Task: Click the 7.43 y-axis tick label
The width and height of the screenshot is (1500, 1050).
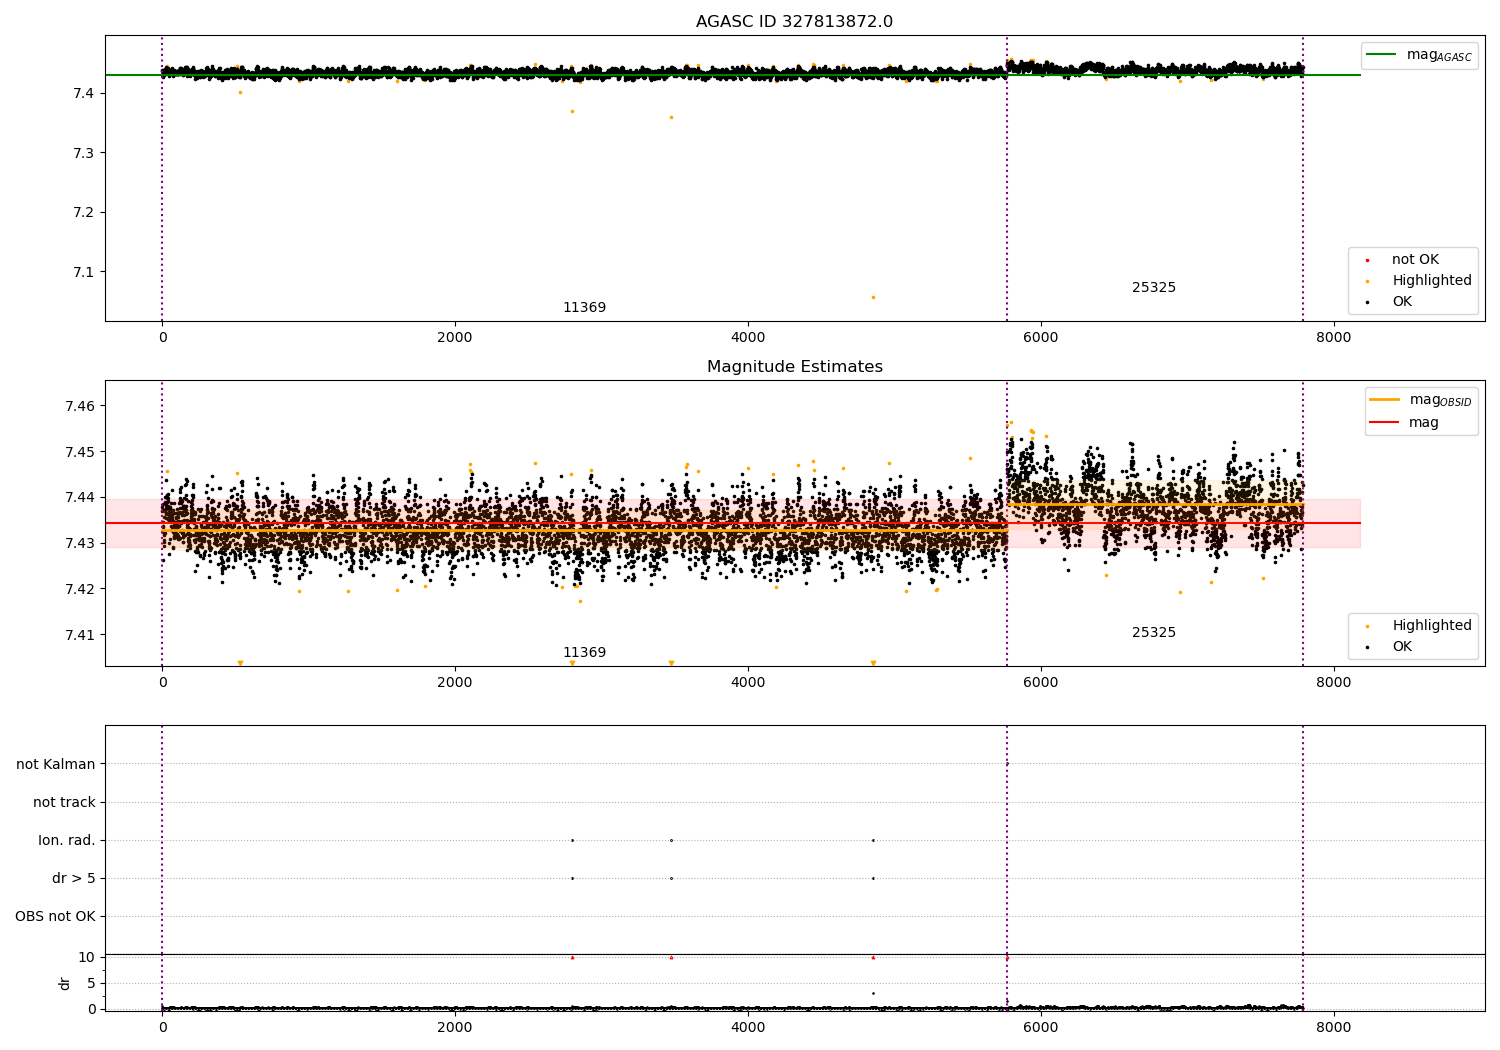Action: pyautogui.click(x=80, y=543)
